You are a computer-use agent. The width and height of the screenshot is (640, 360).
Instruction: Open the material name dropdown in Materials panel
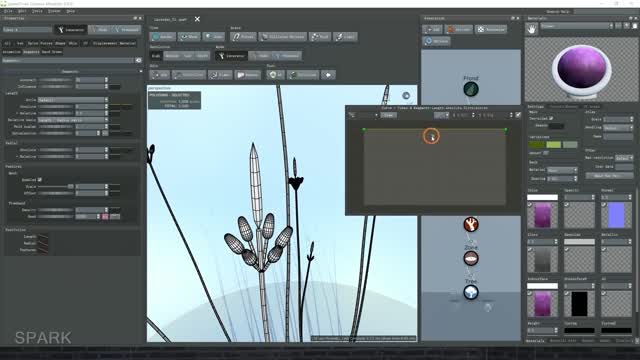(x=577, y=26)
